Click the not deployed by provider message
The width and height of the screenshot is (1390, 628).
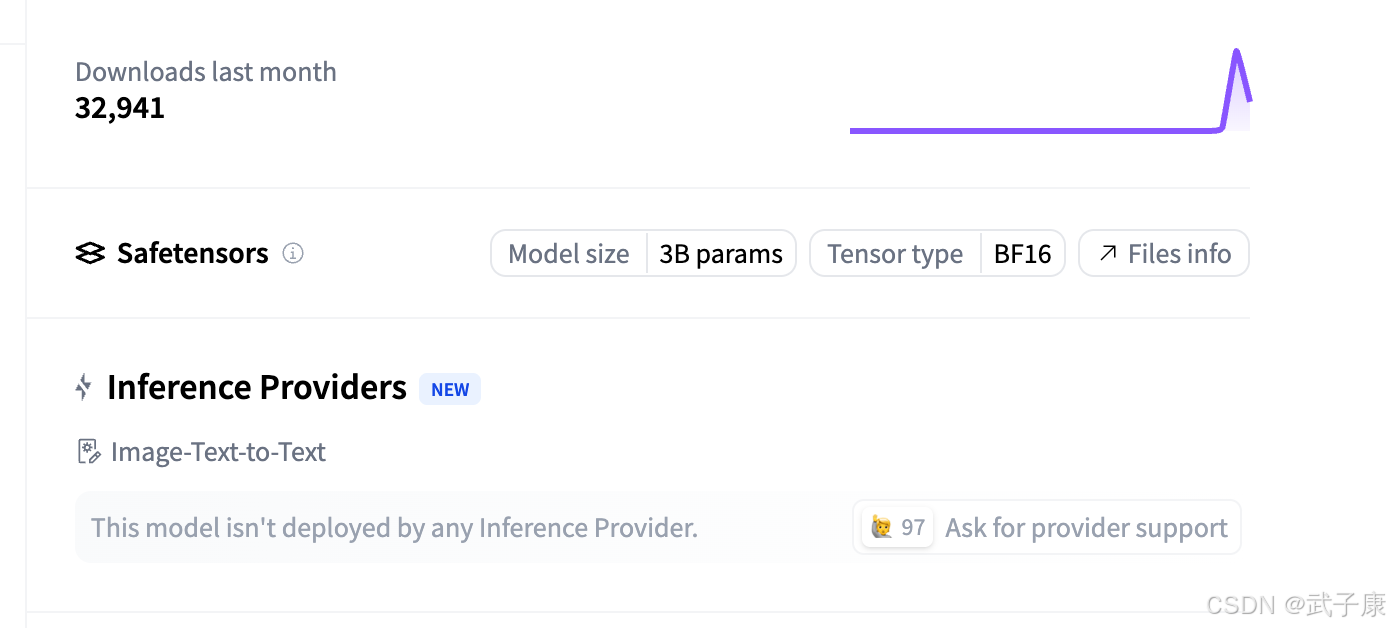pyautogui.click(x=394, y=527)
